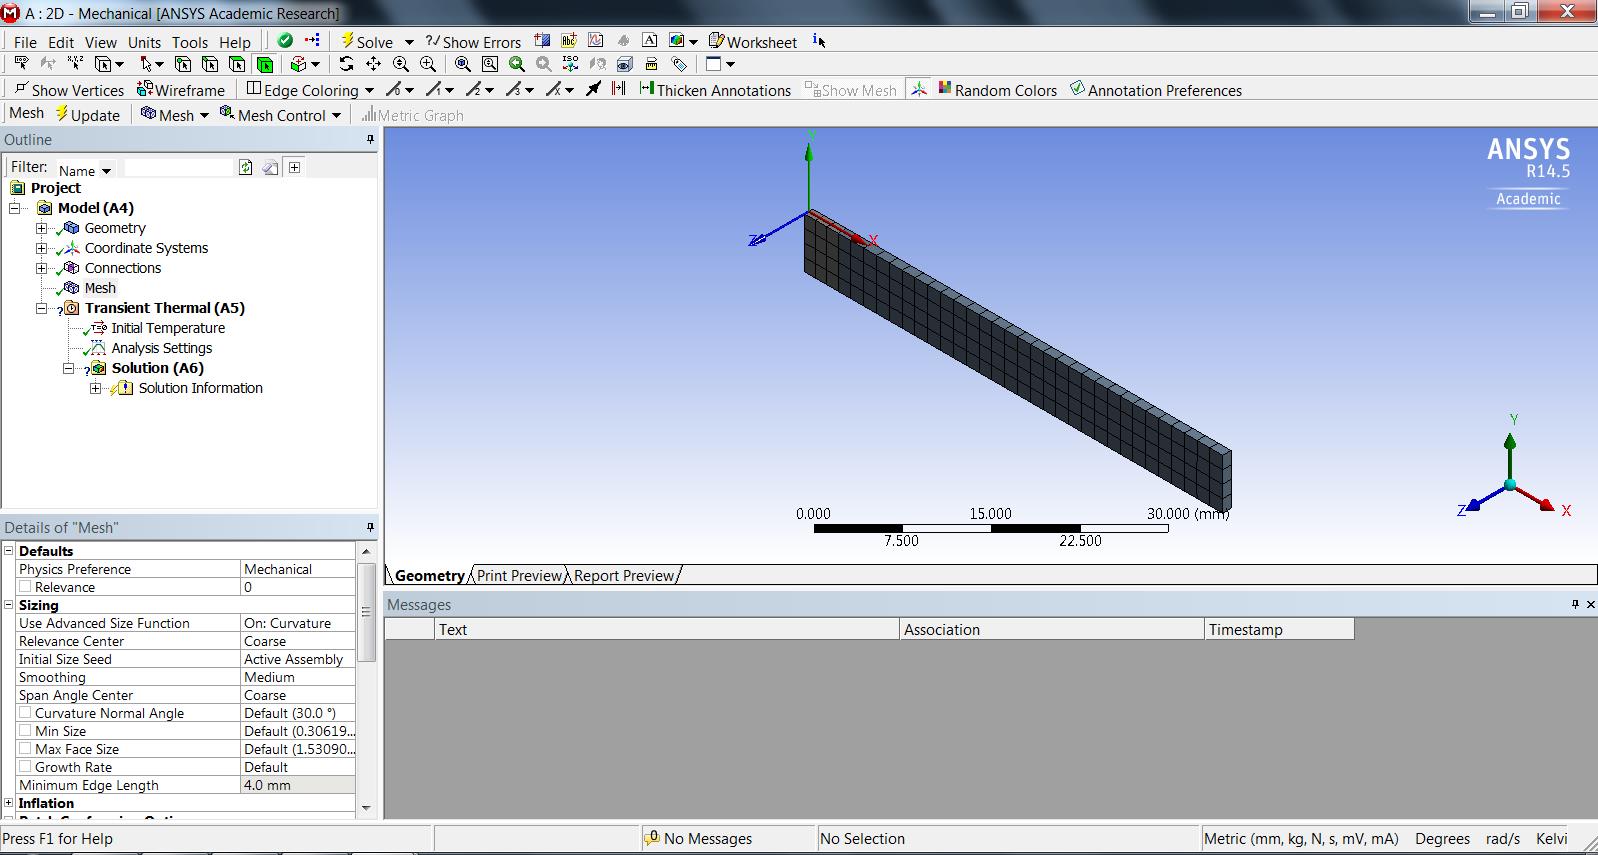1598x855 pixels.
Task: Click the Box Zoom tool
Action: pyautogui.click(x=427, y=64)
